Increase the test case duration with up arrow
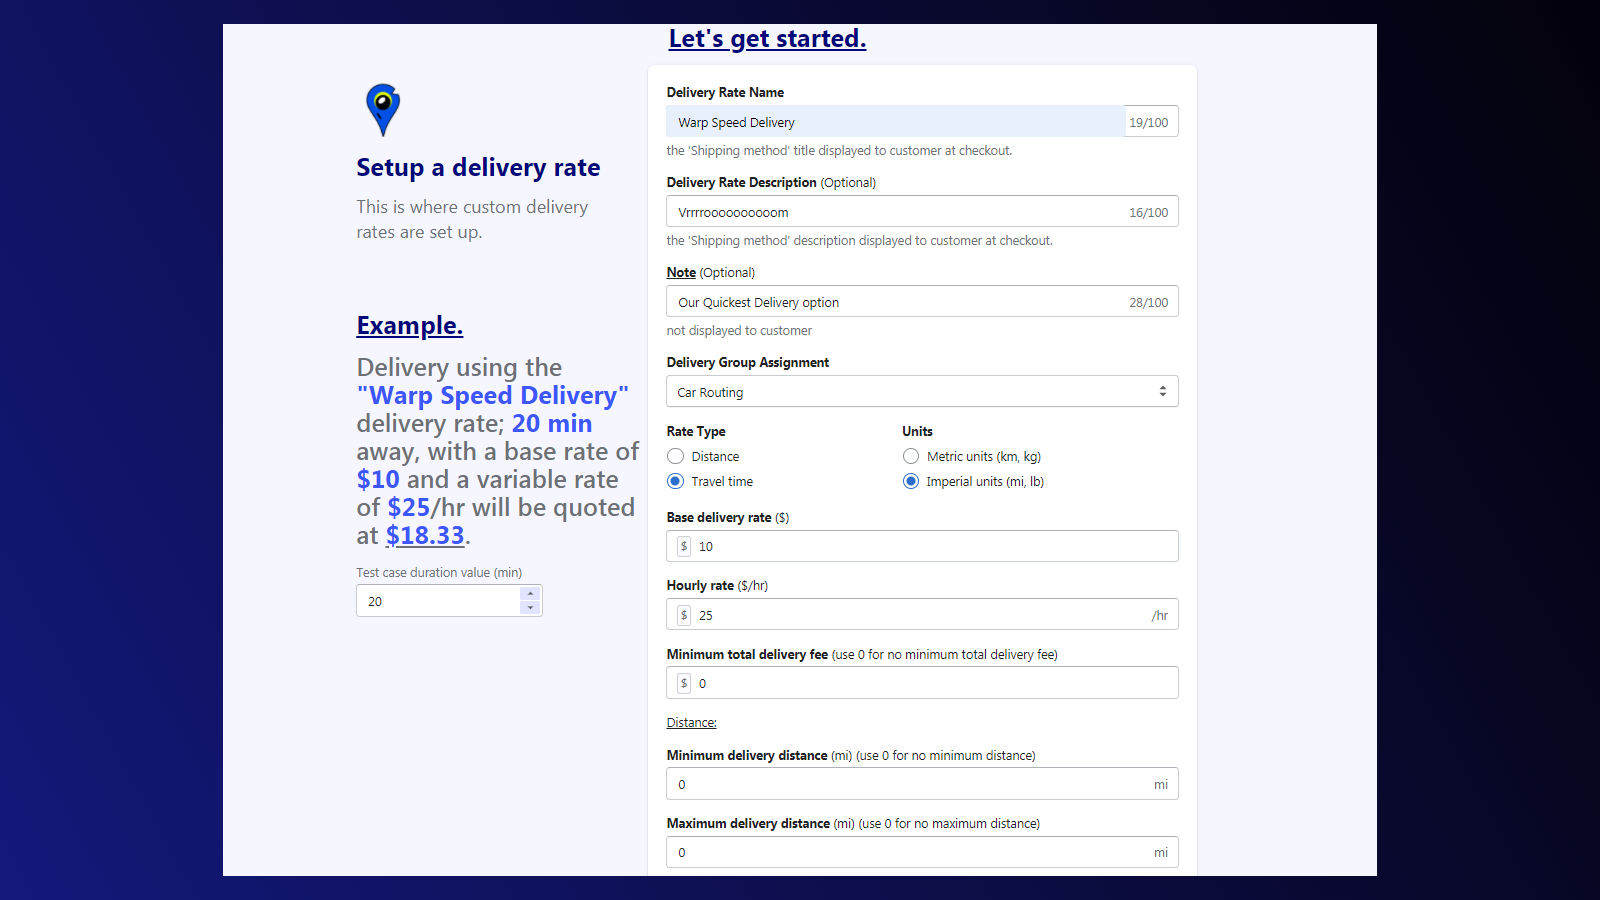This screenshot has width=1600, height=900. tap(531, 594)
